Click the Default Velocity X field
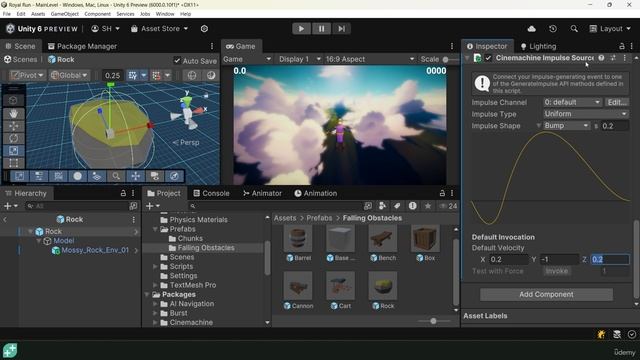 [x=509, y=259]
